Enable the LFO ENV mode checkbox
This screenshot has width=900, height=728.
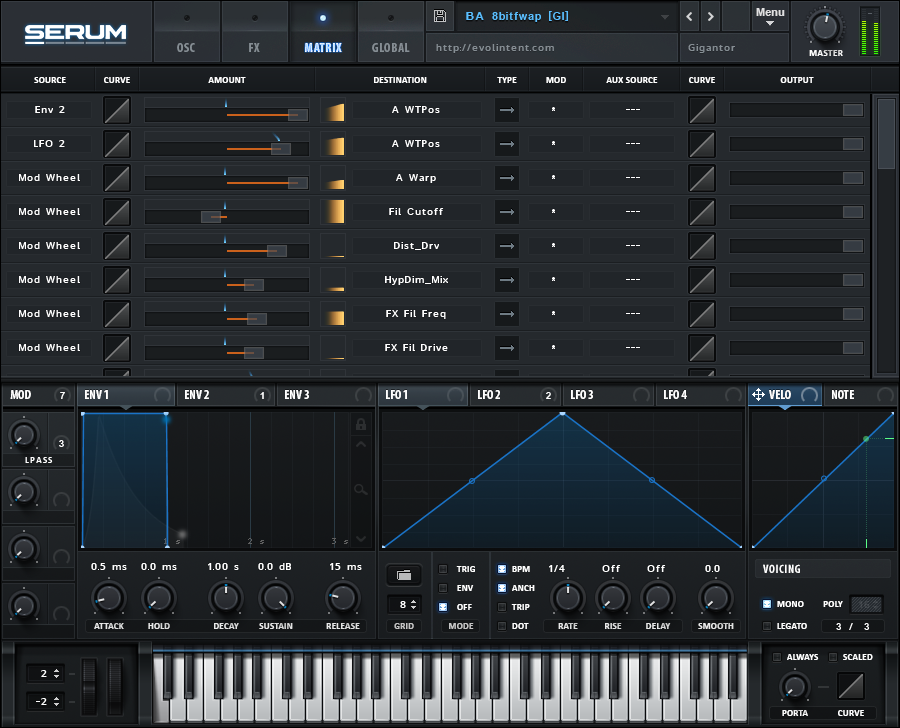tap(443, 588)
